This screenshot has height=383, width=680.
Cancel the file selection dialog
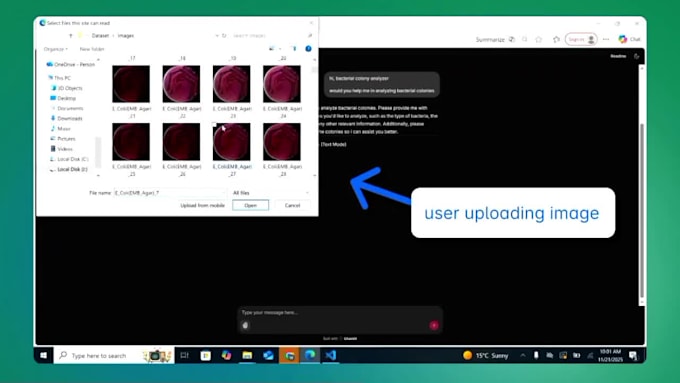[292, 205]
